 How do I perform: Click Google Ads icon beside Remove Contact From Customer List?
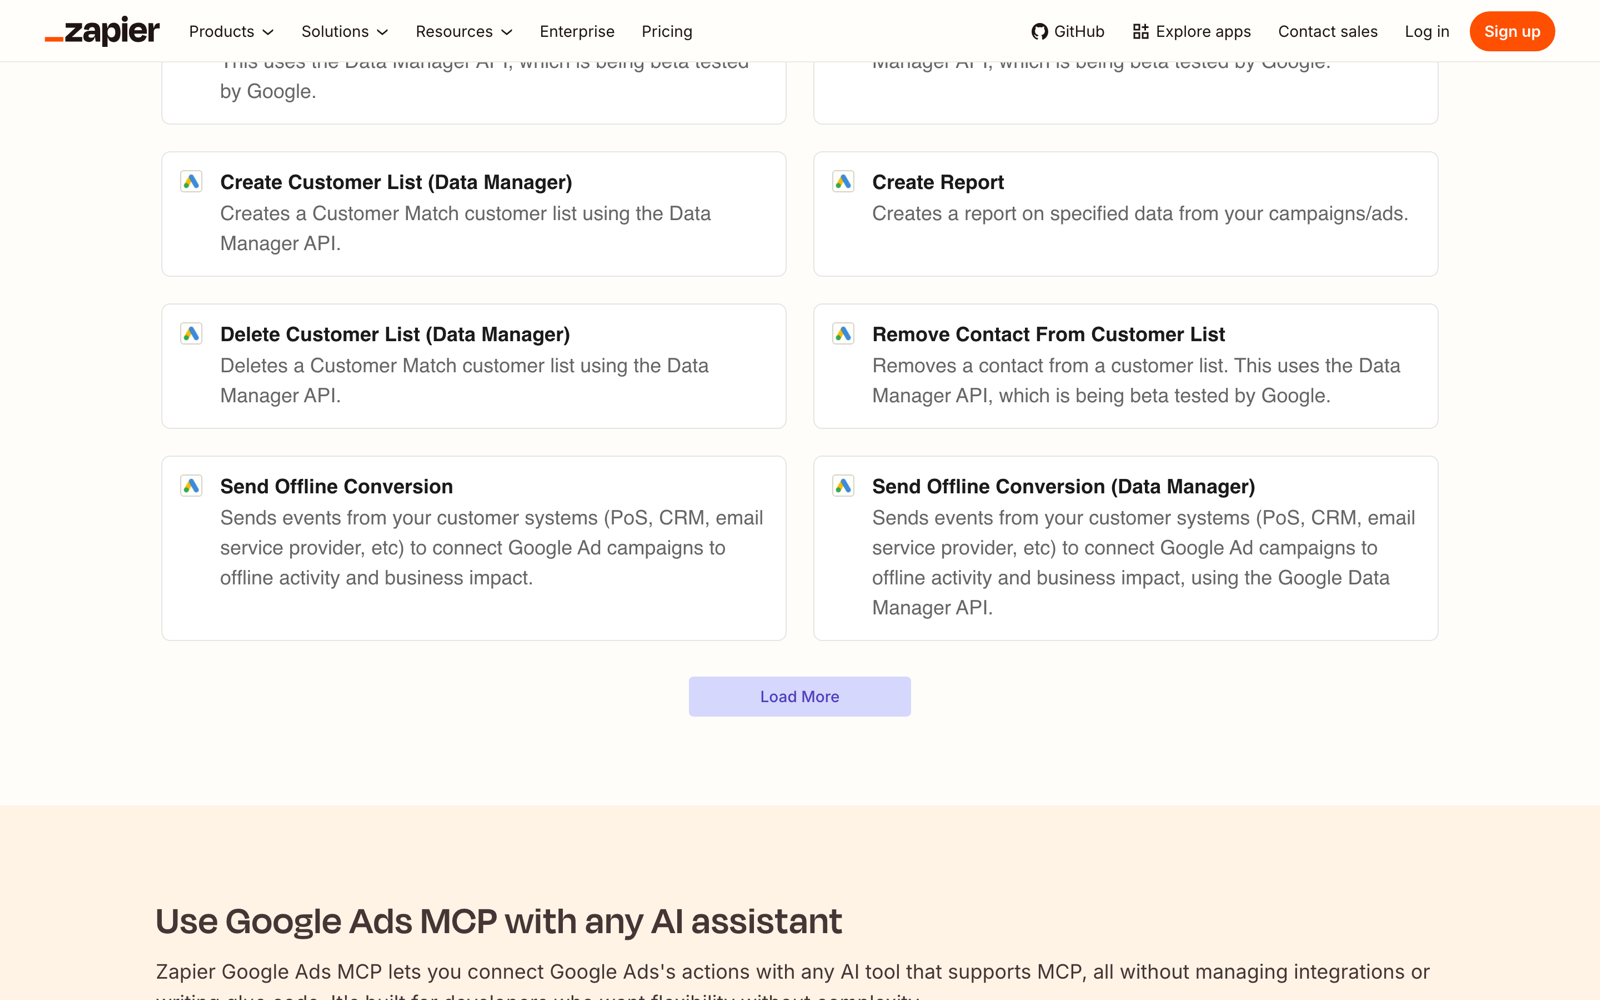coord(843,333)
